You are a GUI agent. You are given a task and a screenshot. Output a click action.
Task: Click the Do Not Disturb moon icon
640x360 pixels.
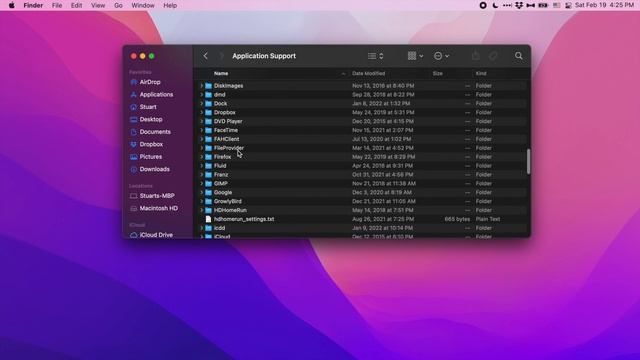coord(495,5)
